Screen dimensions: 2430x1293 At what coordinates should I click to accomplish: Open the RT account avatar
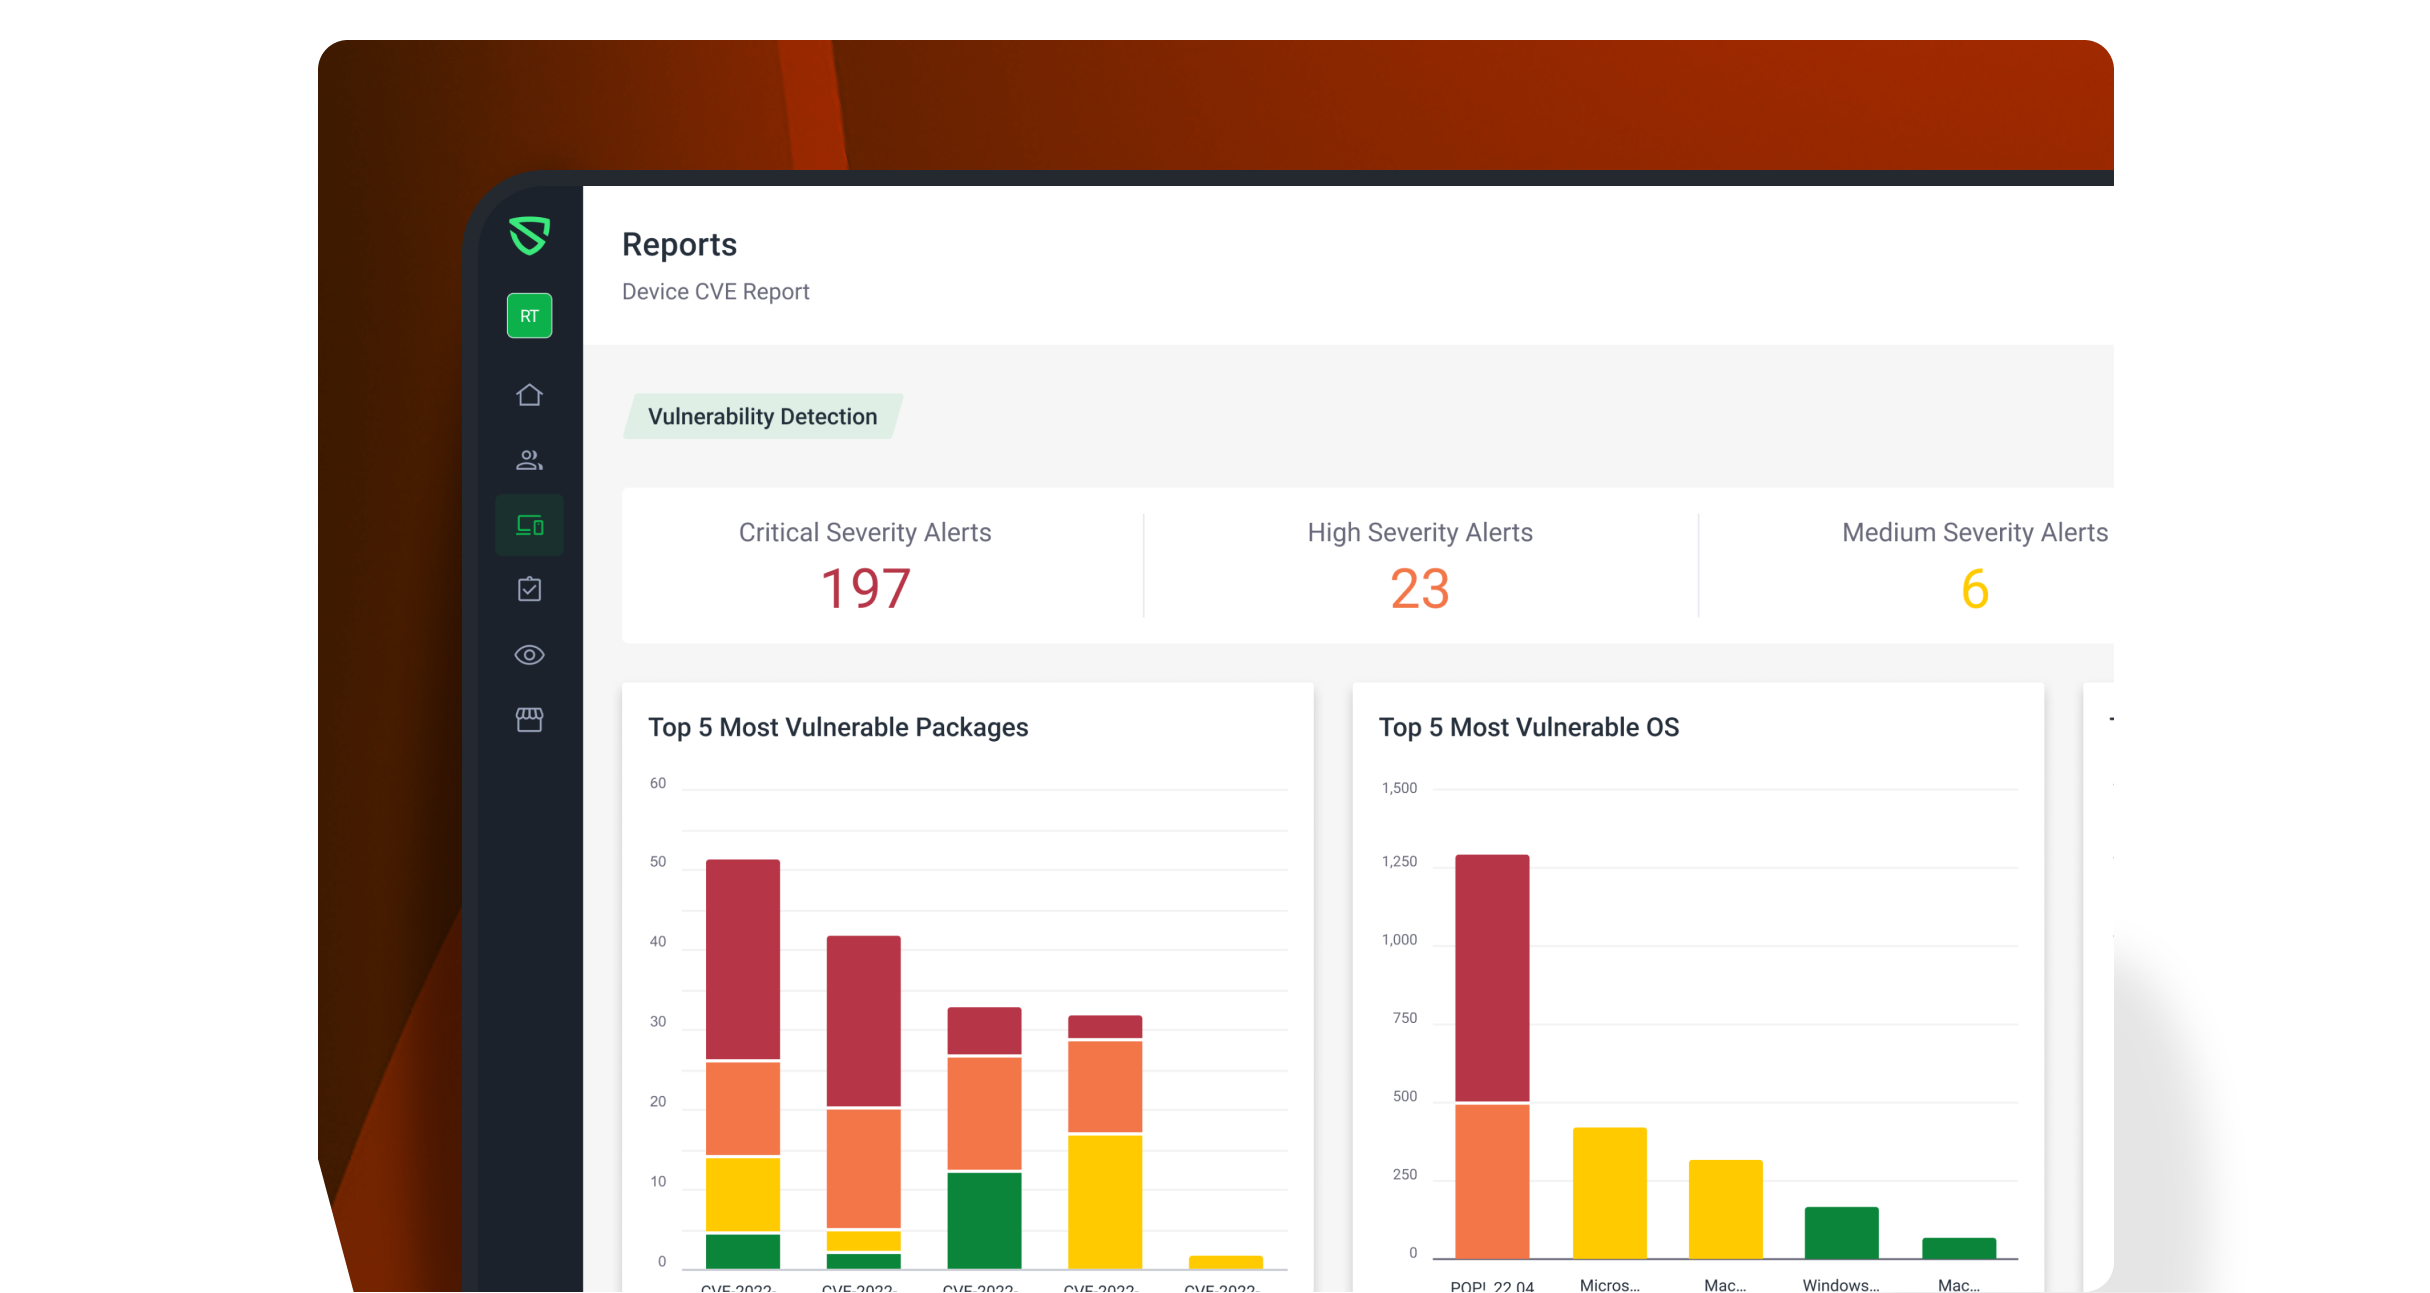(x=529, y=315)
